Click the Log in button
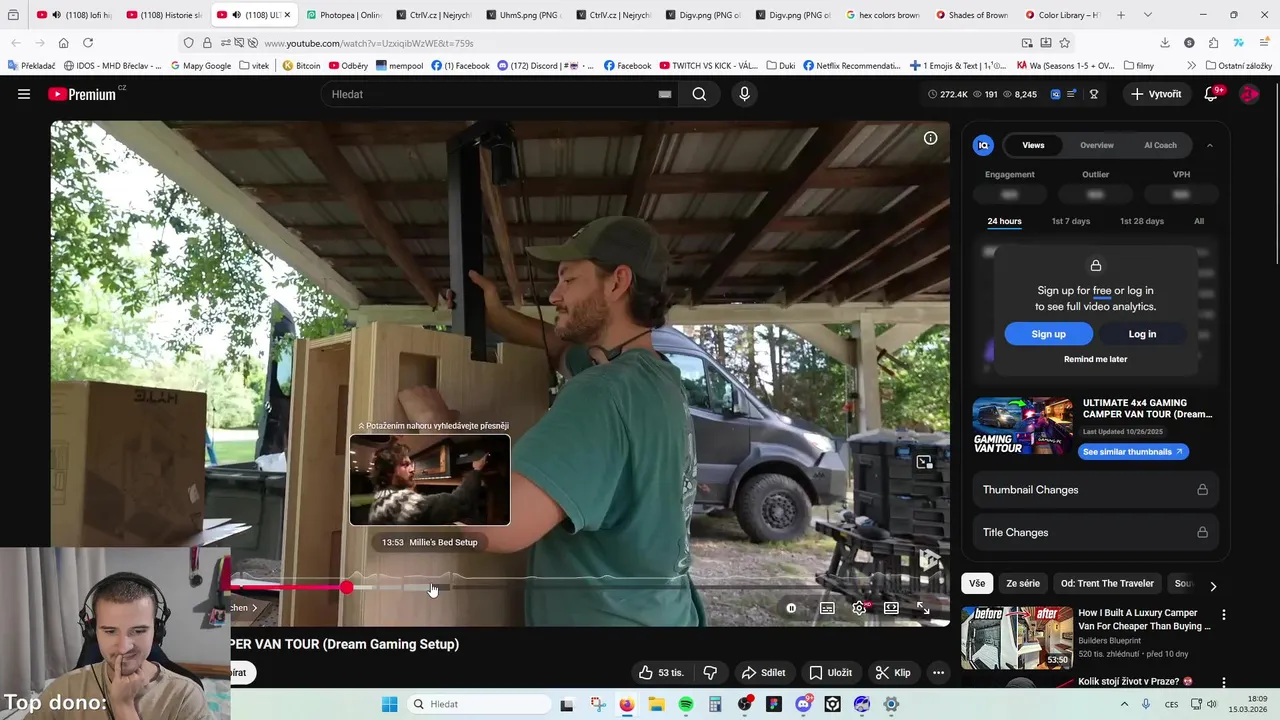 pos(1142,334)
